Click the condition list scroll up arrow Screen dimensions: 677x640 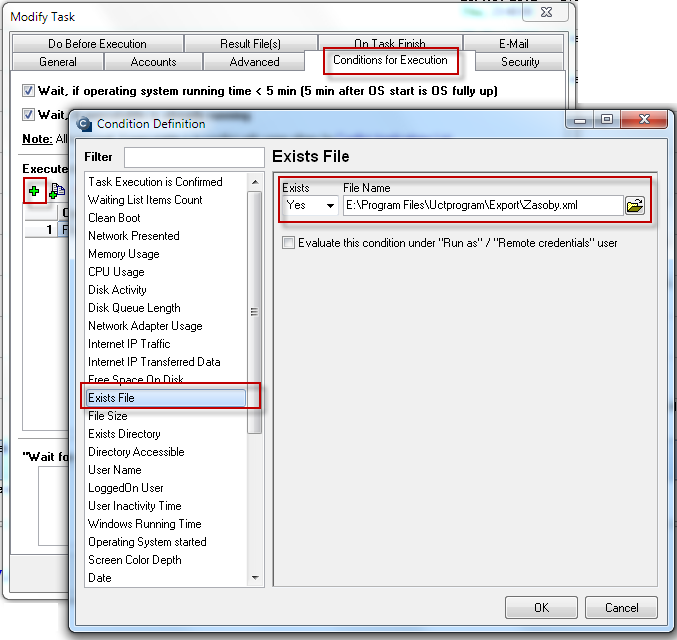pyautogui.click(x=255, y=182)
